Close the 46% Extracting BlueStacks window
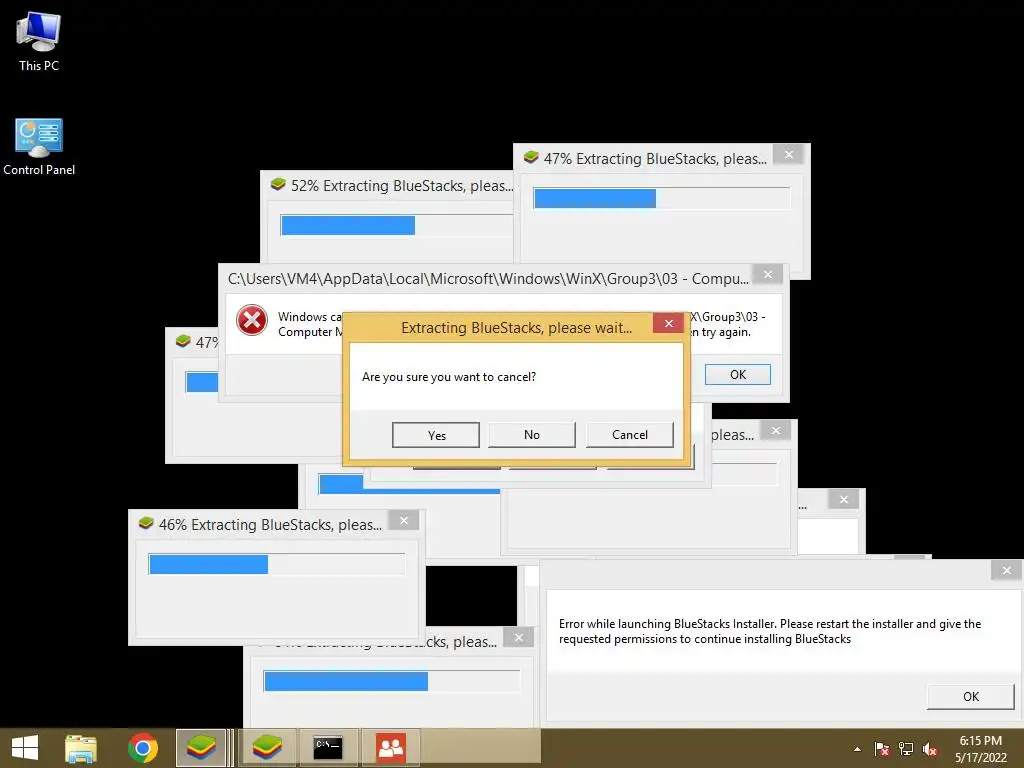The image size is (1024, 768). tap(404, 520)
